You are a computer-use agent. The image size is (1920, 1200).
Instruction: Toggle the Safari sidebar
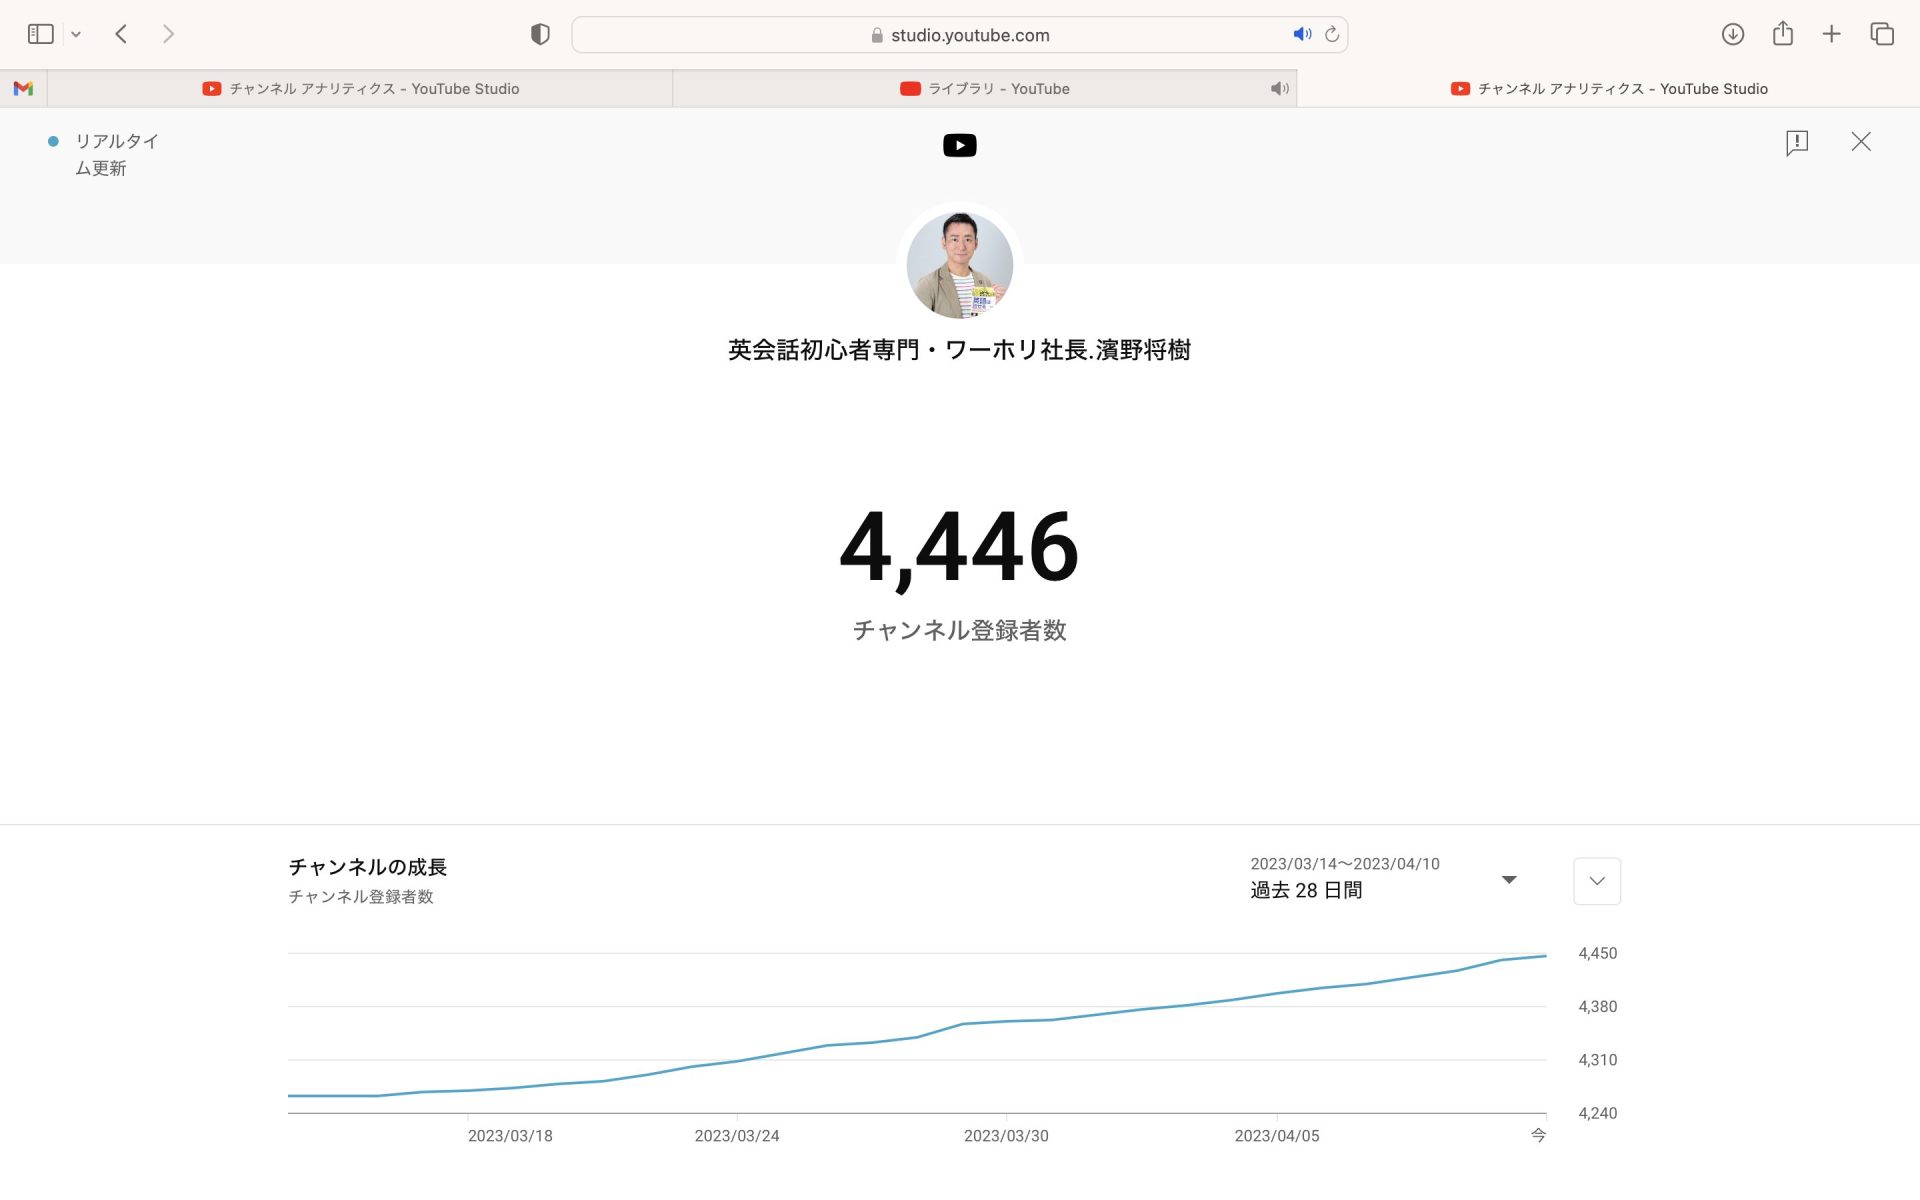click(40, 35)
